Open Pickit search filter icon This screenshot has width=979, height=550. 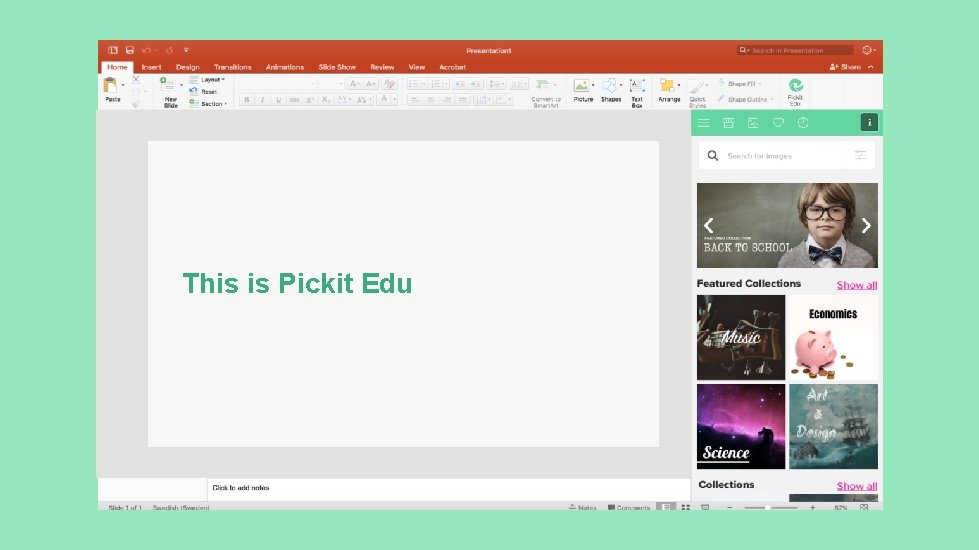[x=860, y=155]
